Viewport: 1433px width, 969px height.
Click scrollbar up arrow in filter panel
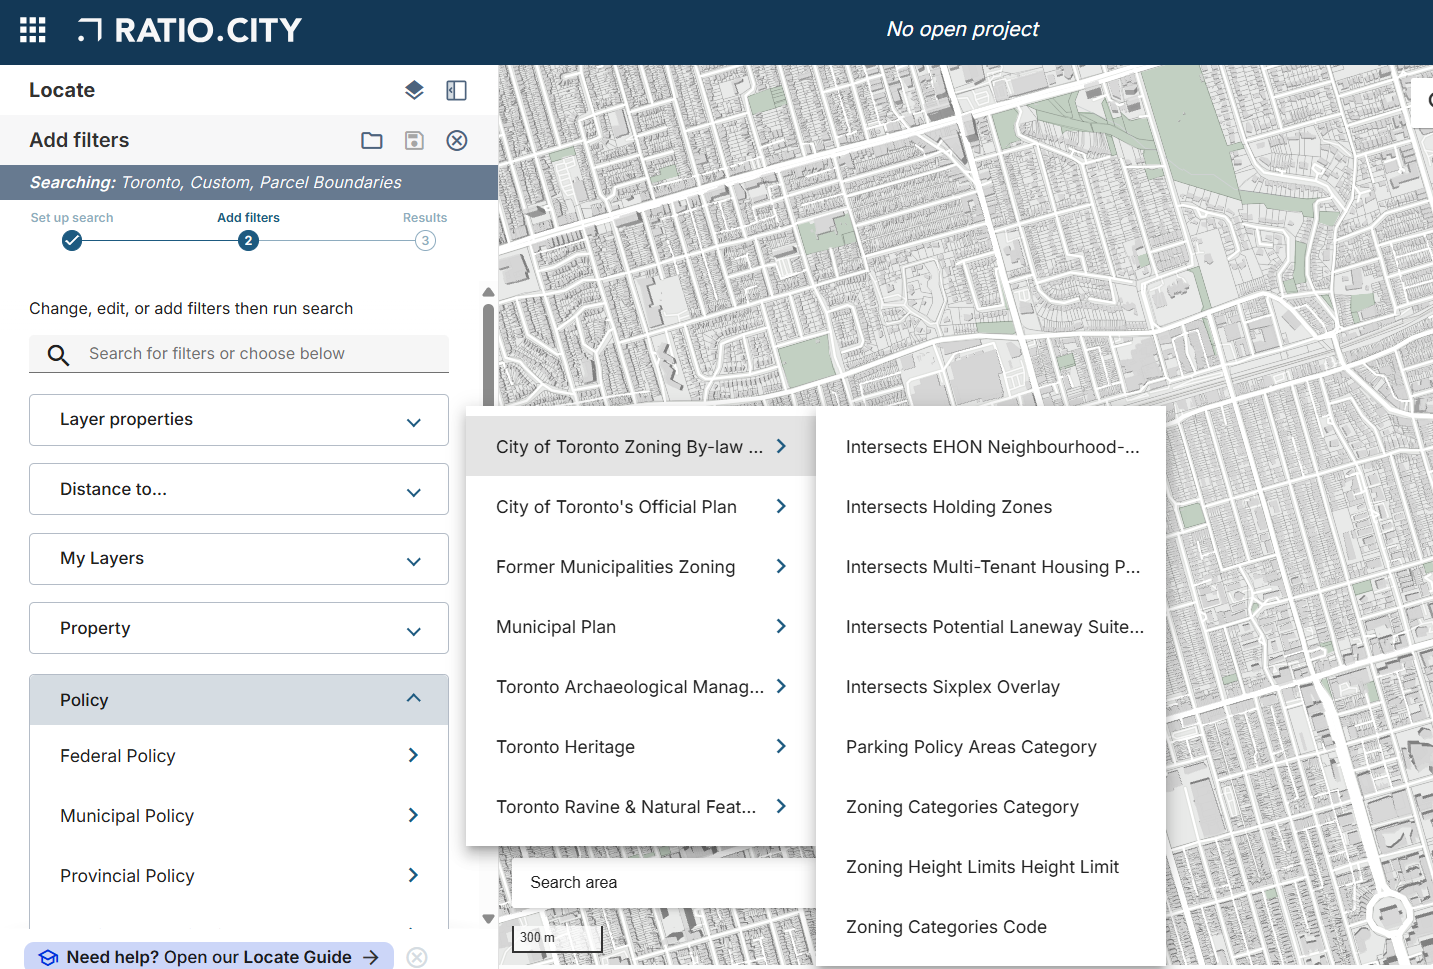point(488,292)
